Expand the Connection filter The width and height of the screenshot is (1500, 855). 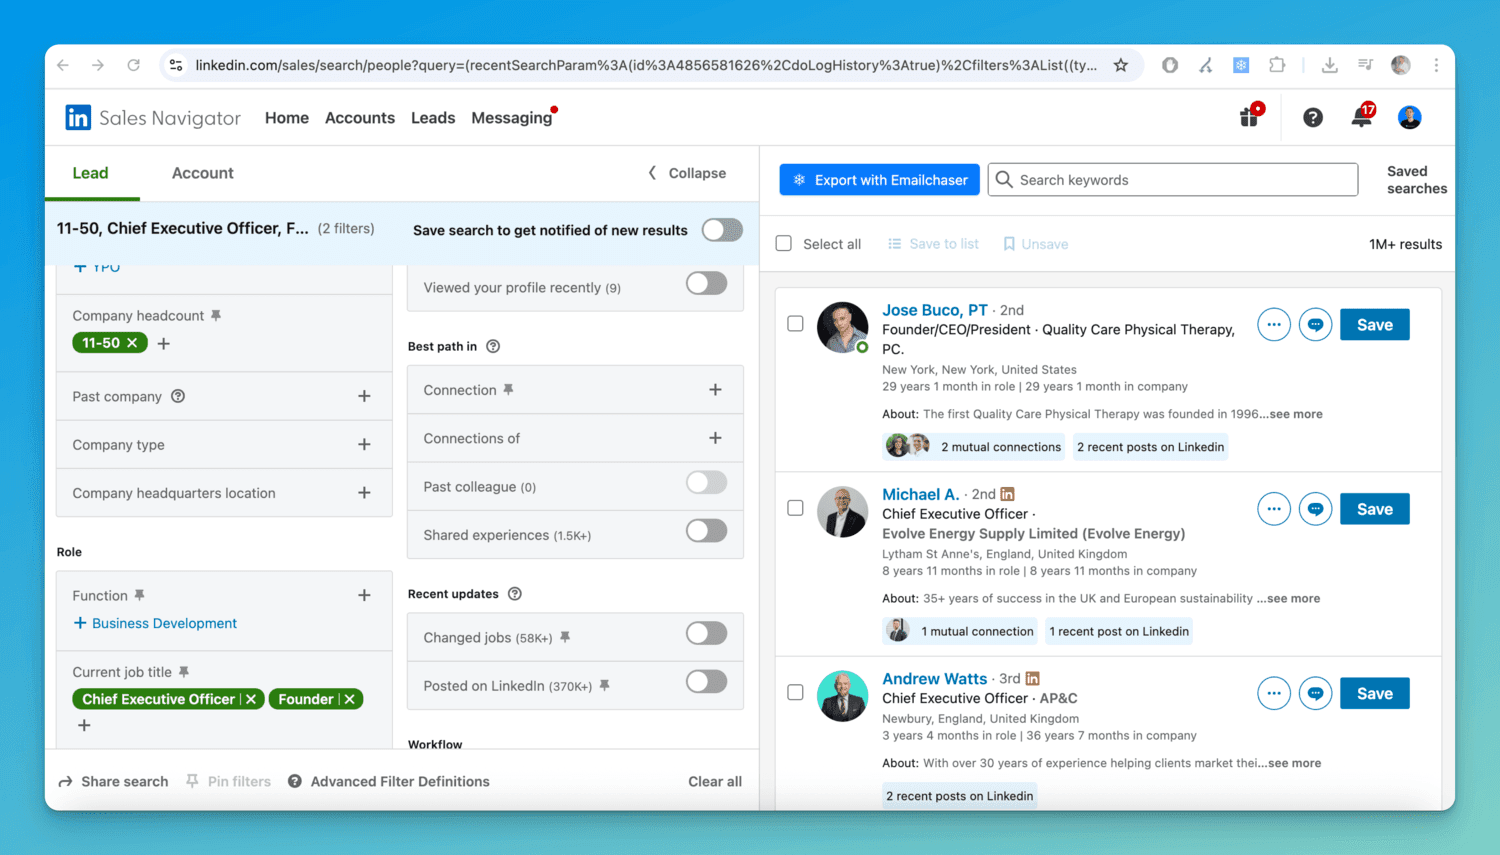[715, 390]
